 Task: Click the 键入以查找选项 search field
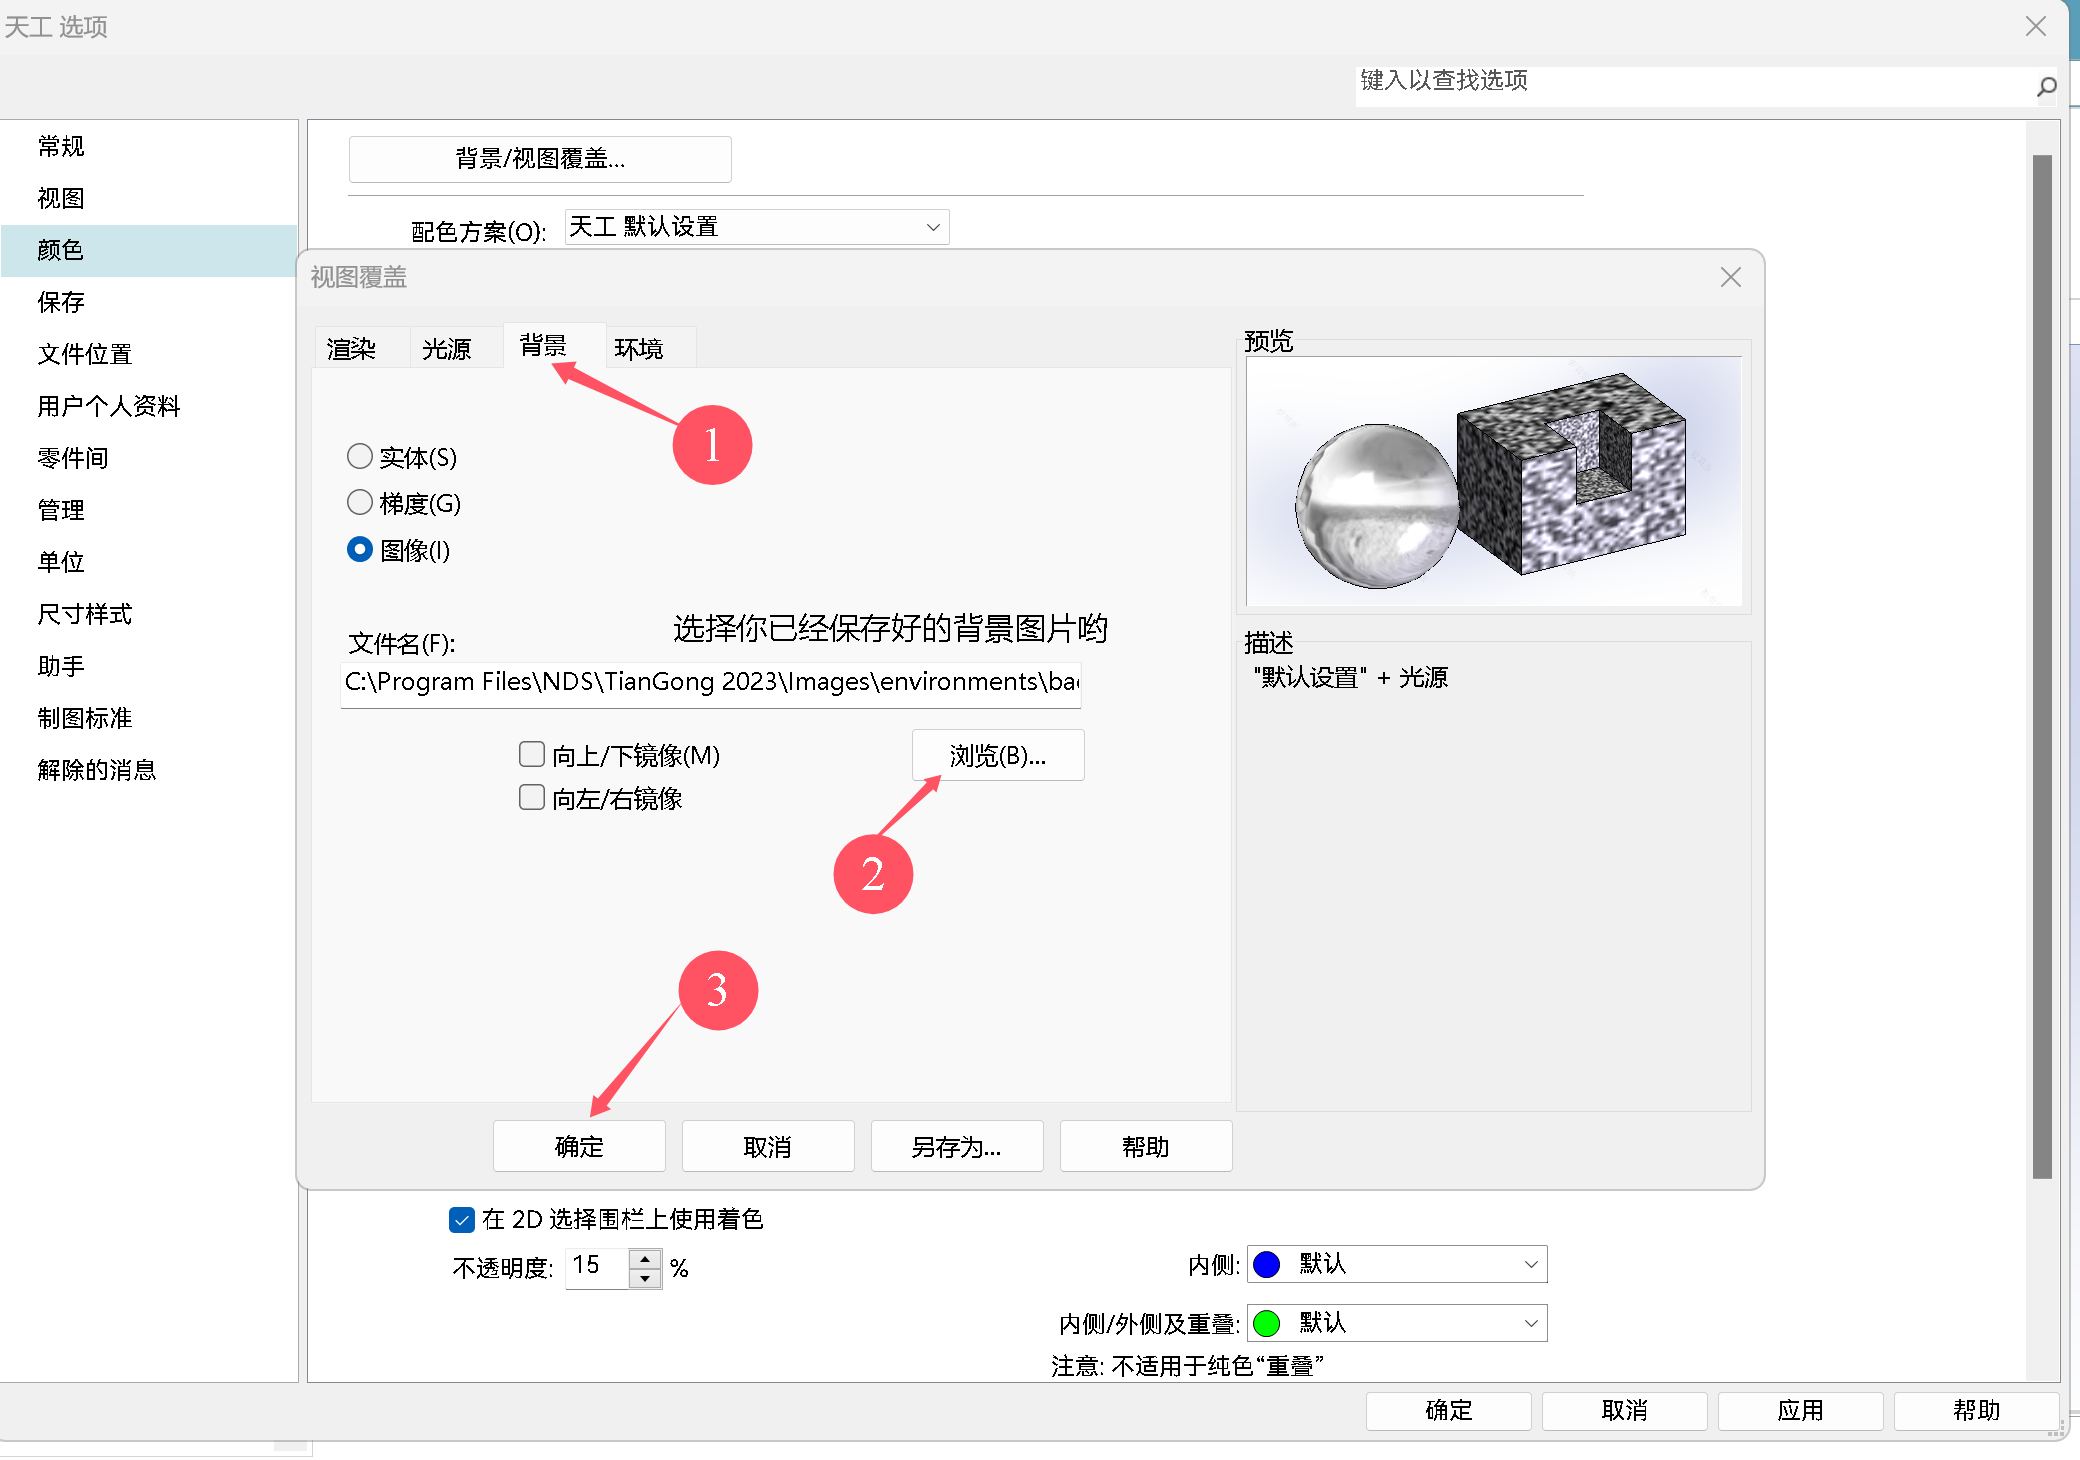(1695, 85)
